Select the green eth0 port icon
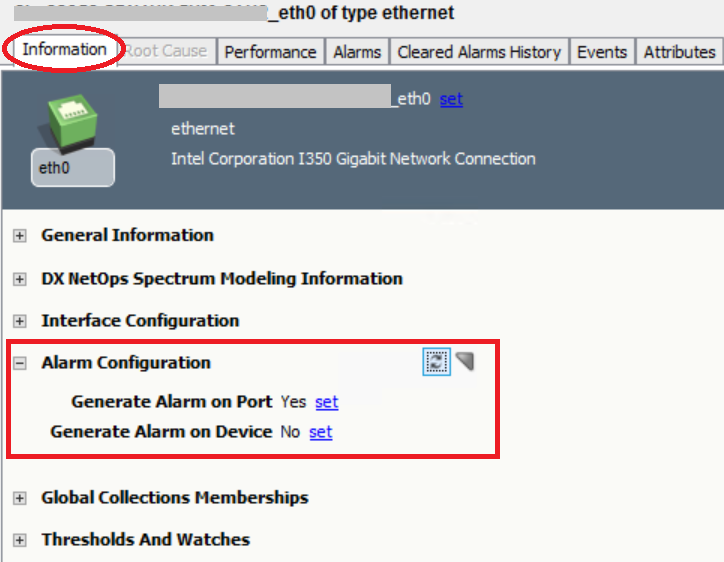This screenshot has width=724, height=562. 71,119
